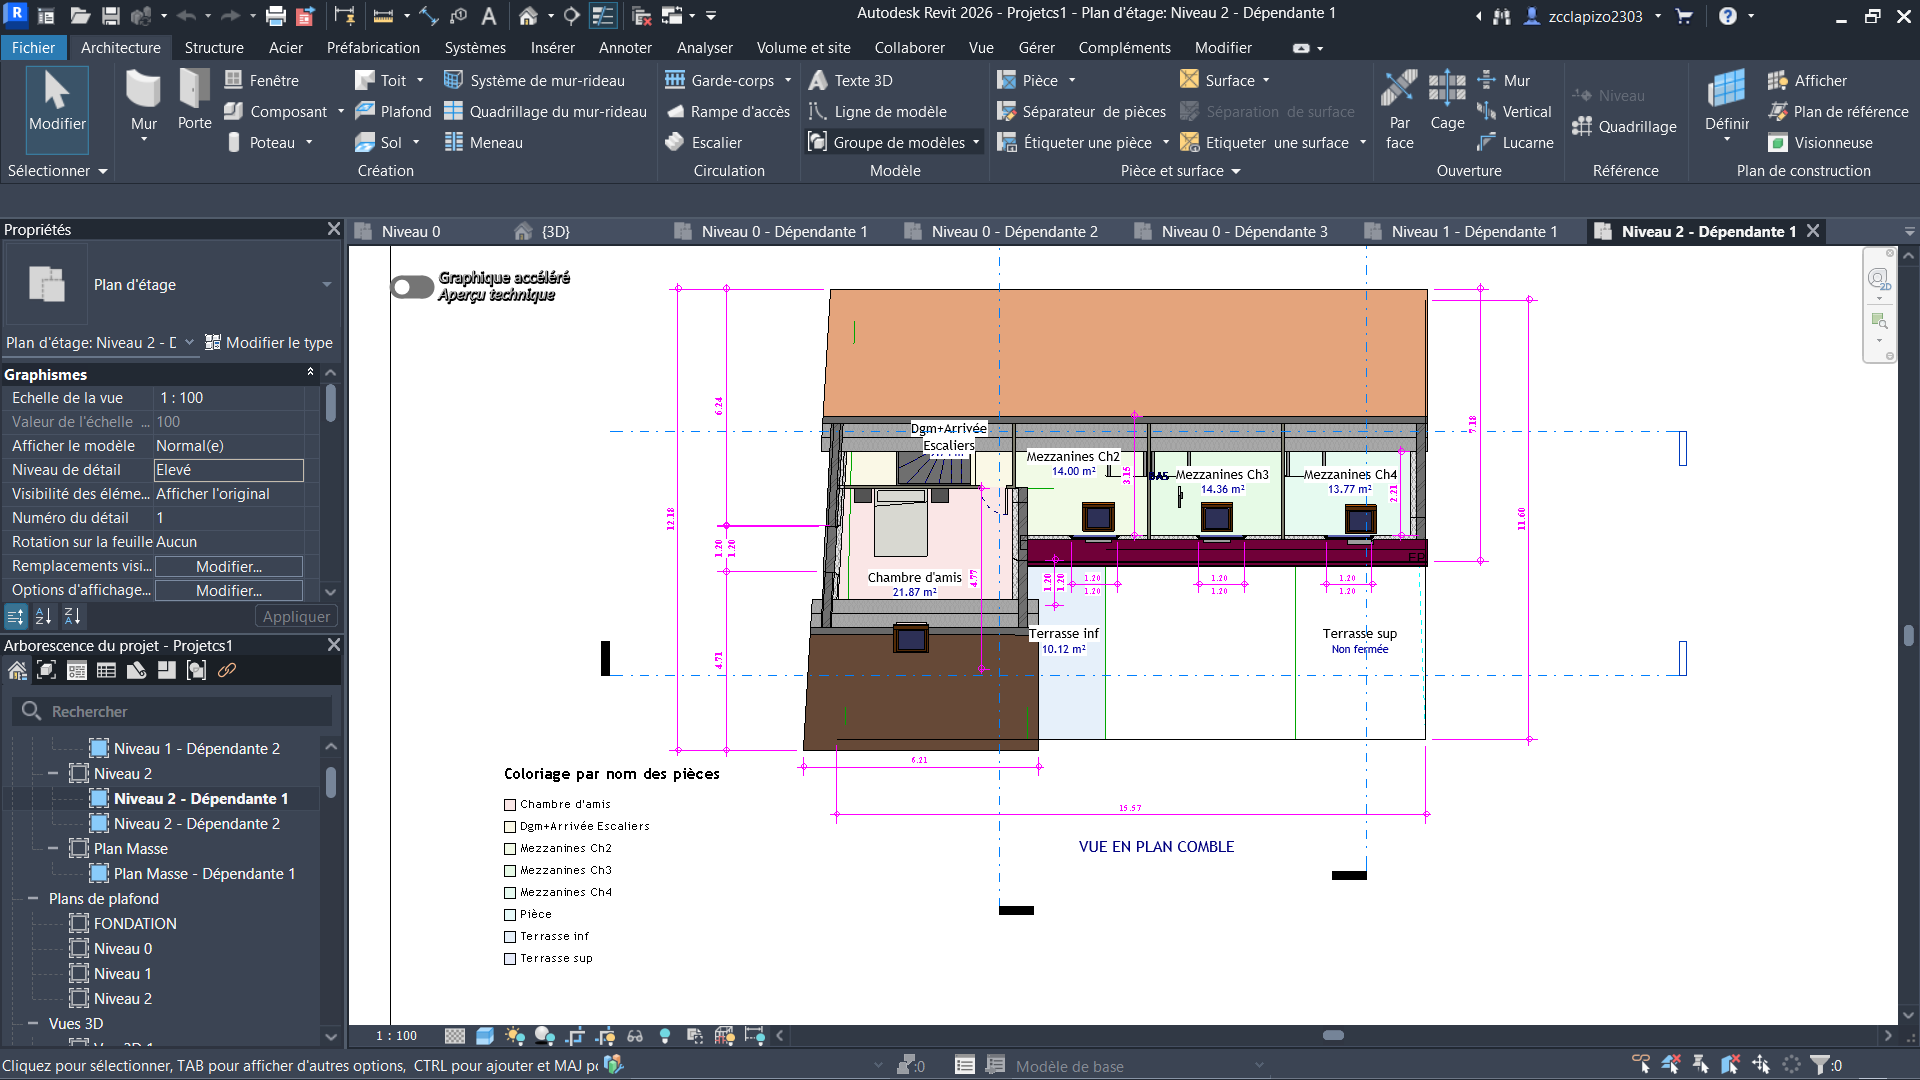Click the Chambre d'amis legend swatch
The height and width of the screenshot is (1080, 1920).
(x=510, y=805)
